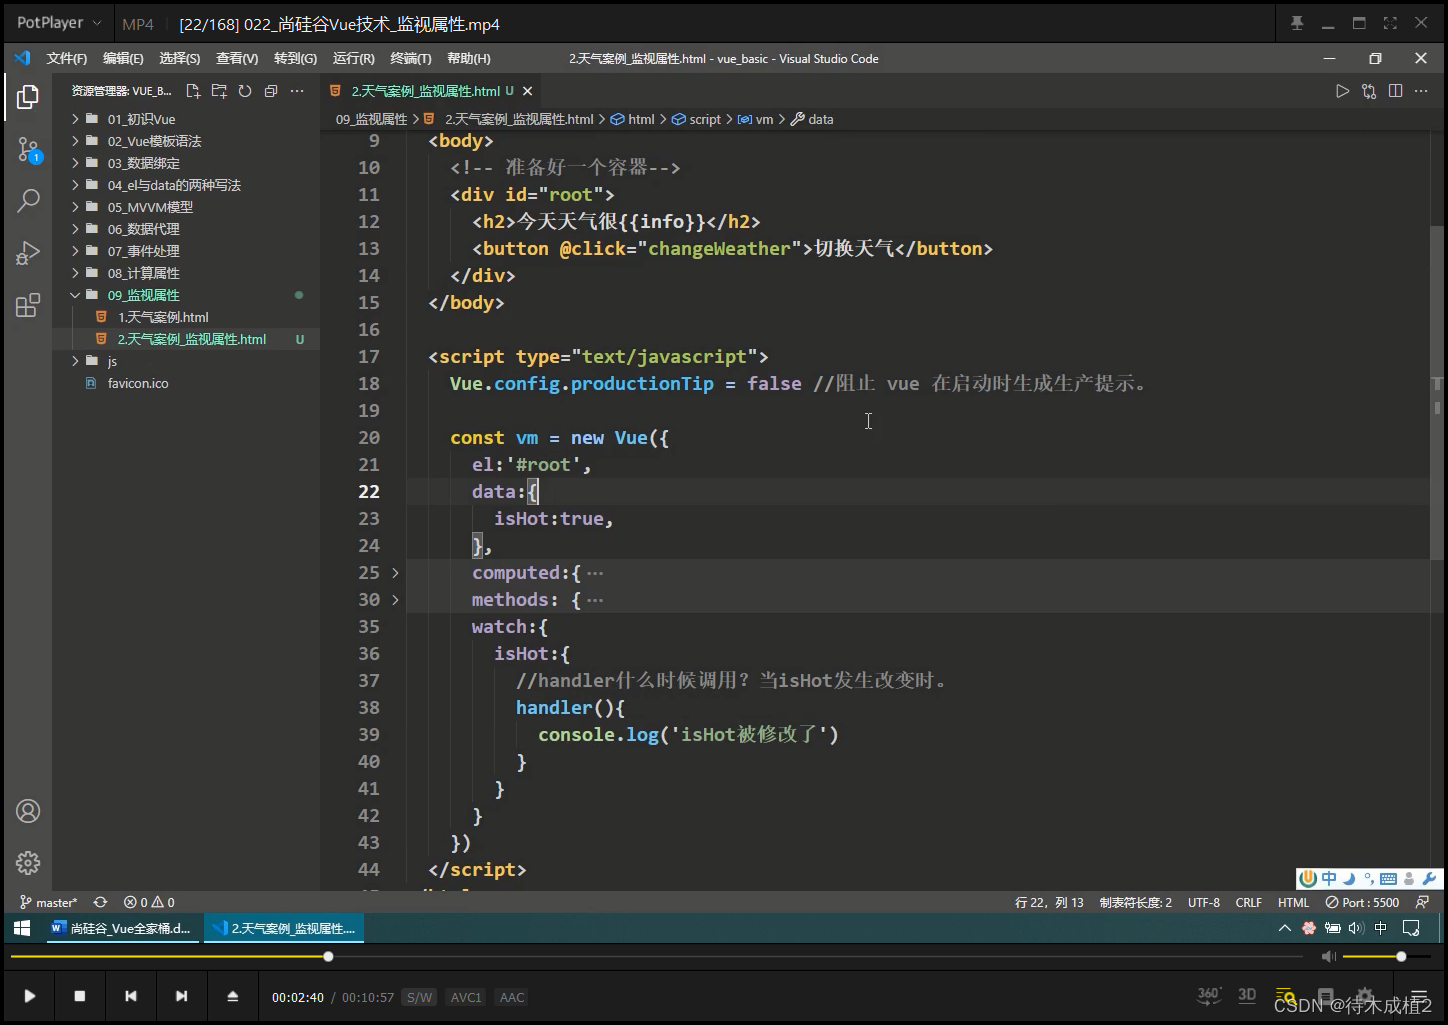Click the New Folder icon in Explorer header
The width and height of the screenshot is (1448, 1025).
219,91
